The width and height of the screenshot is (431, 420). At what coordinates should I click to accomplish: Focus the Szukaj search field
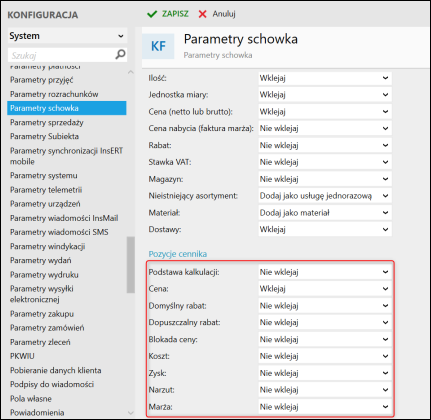tap(67, 55)
